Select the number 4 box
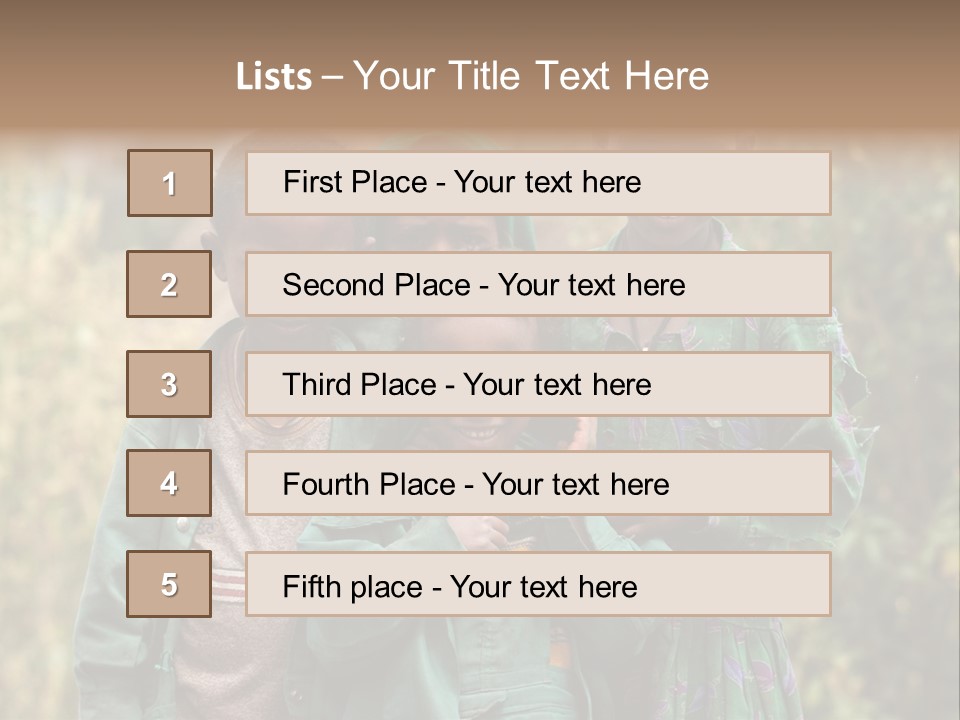960x720 pixels. 169,483
